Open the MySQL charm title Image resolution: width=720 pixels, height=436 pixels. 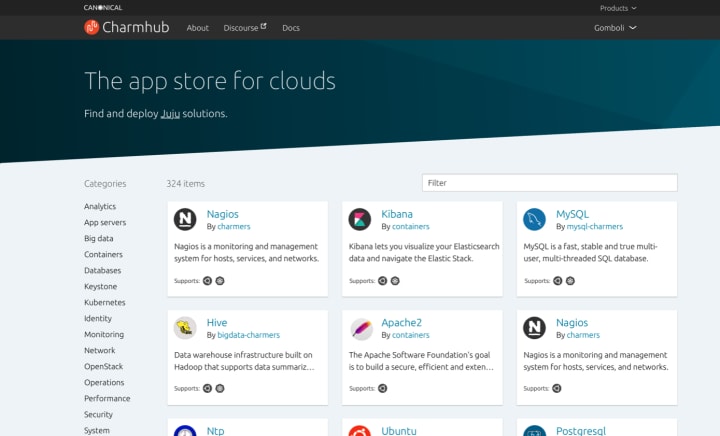(572, 214)
